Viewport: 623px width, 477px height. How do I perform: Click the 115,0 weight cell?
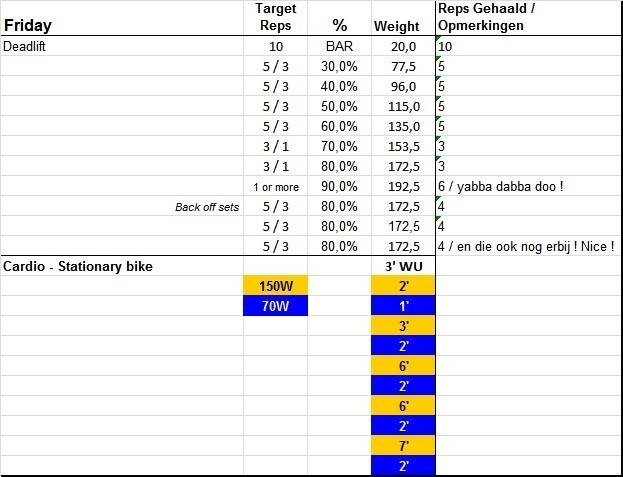coord(400,106)
